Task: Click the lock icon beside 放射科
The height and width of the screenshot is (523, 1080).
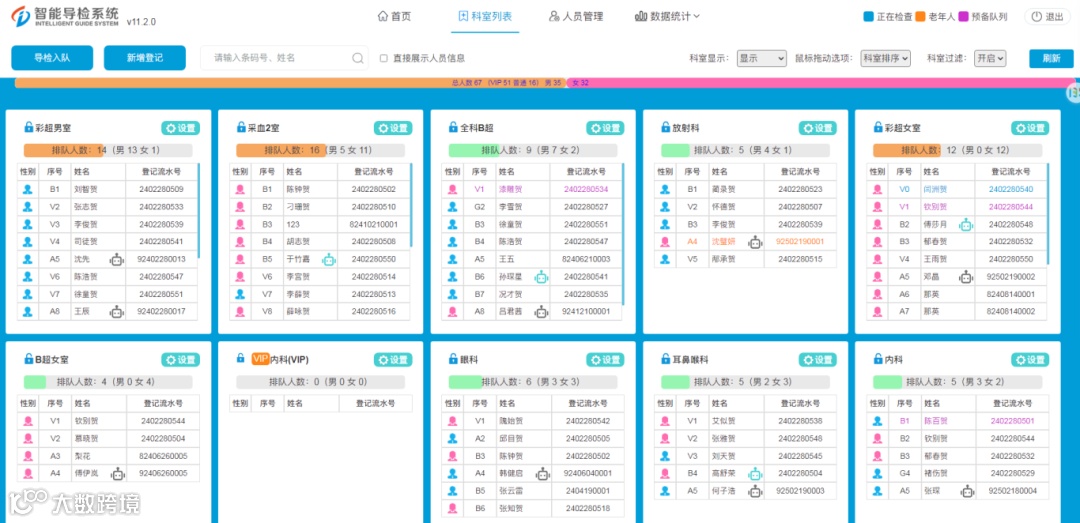Action: (666, 127)
